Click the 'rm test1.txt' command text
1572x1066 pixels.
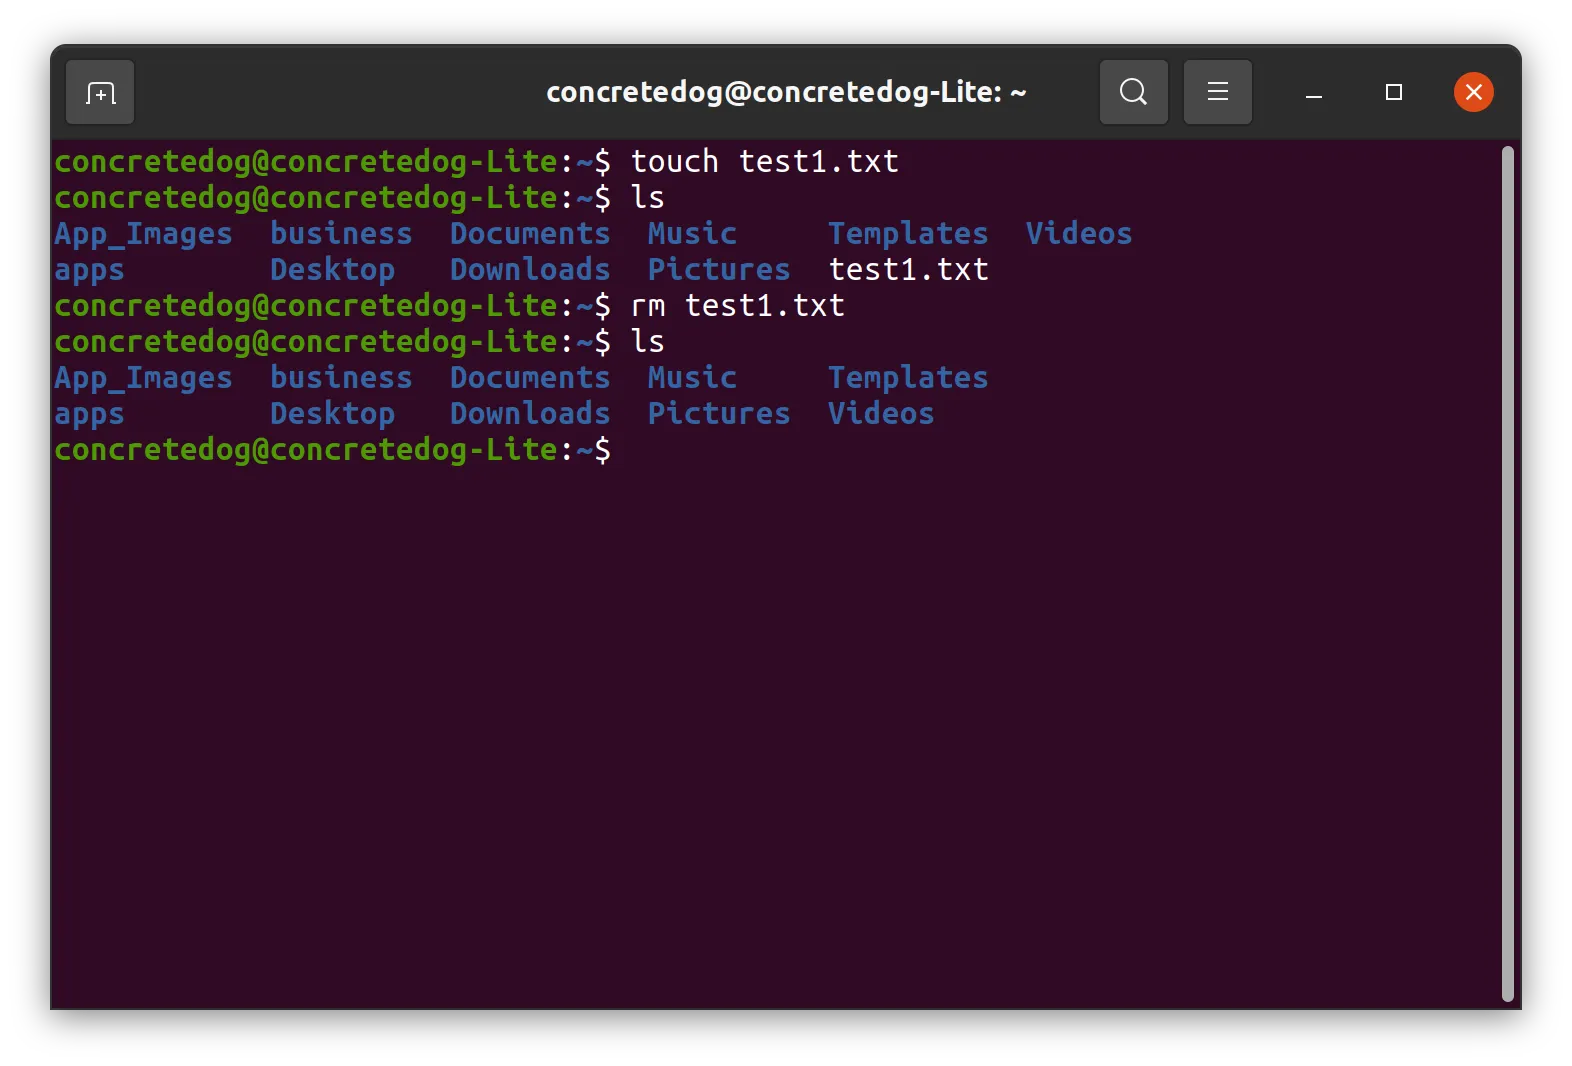(737, 305)
